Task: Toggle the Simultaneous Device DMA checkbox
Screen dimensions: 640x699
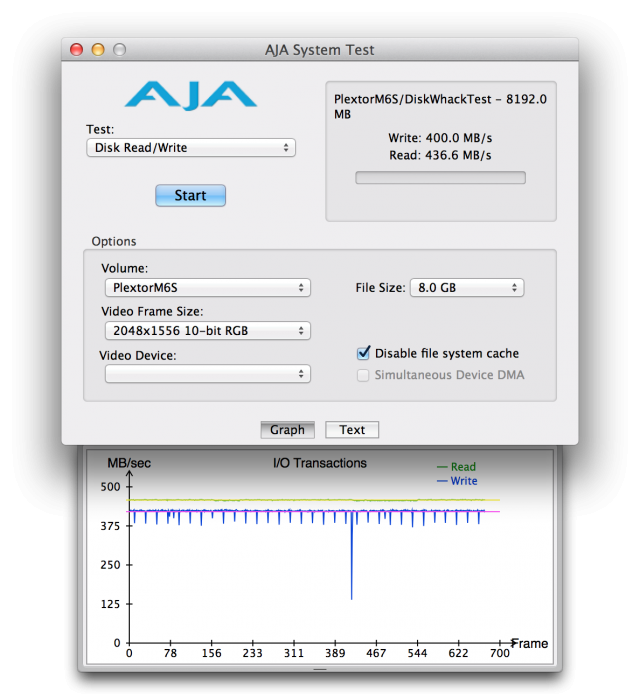Action: click(363, 375)
